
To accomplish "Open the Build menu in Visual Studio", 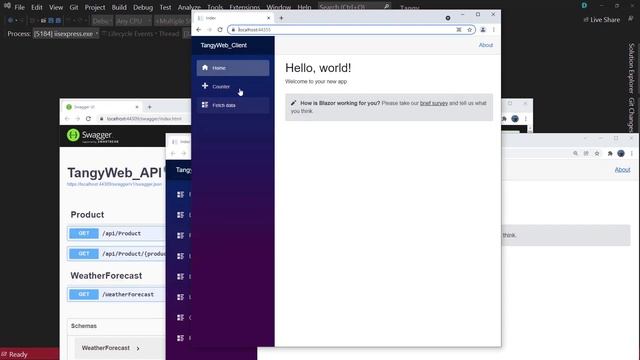I will point(119,7).
